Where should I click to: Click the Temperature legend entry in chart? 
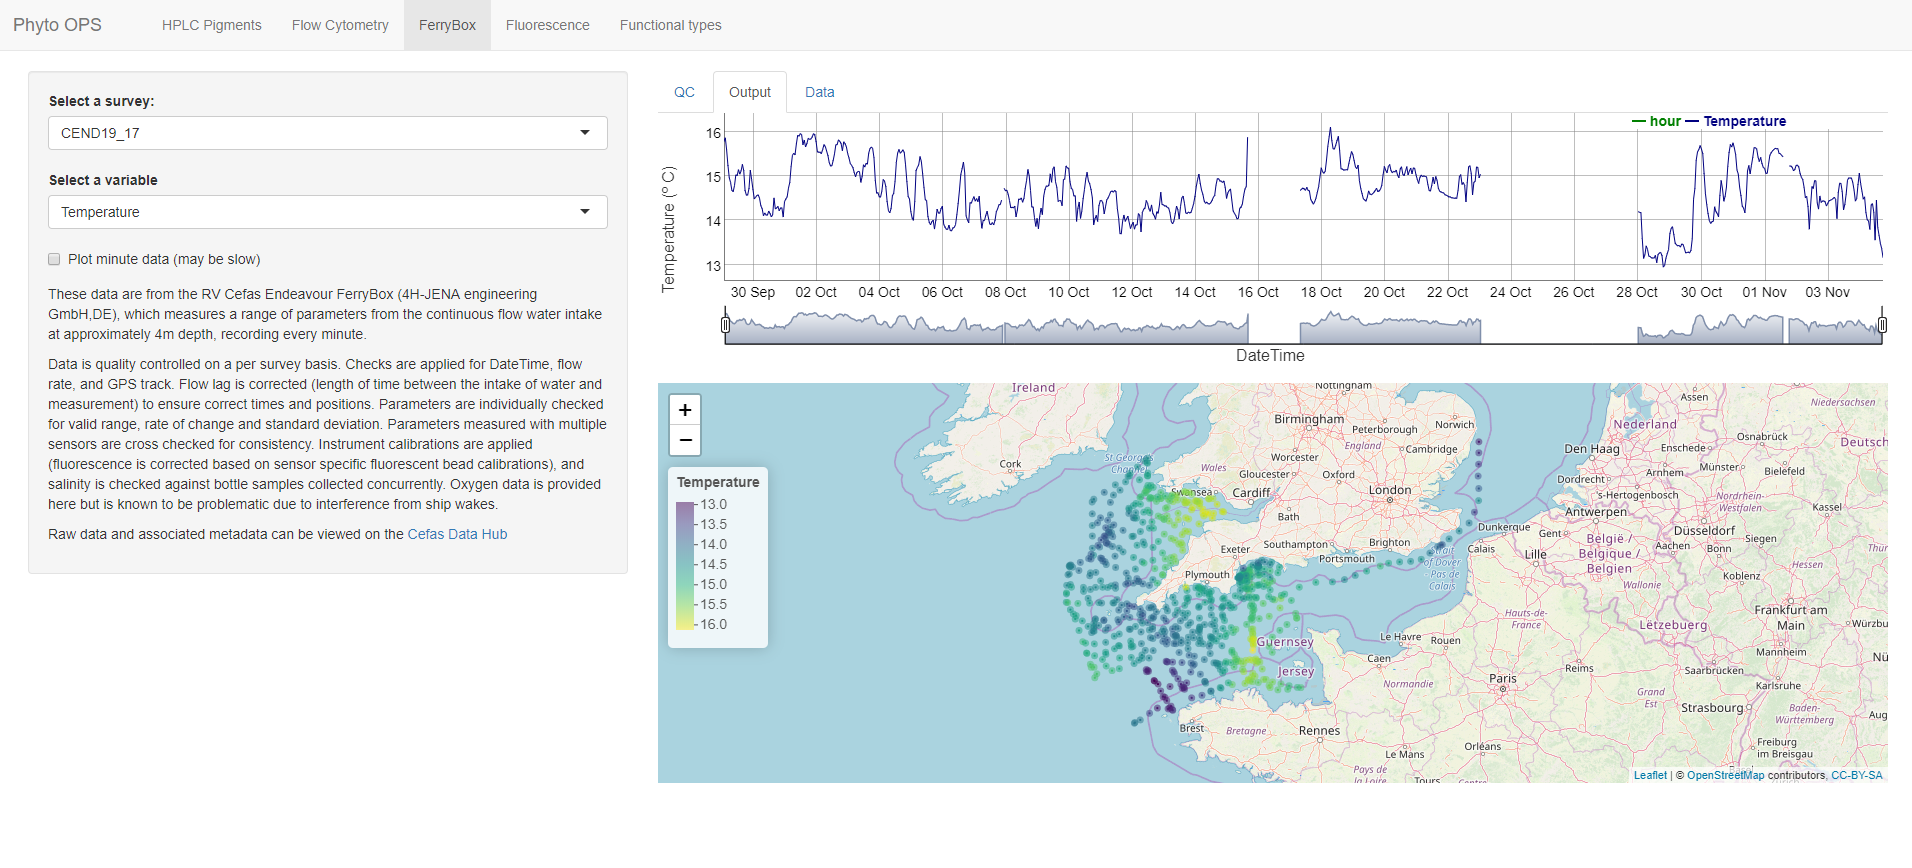pos(1744,121)
